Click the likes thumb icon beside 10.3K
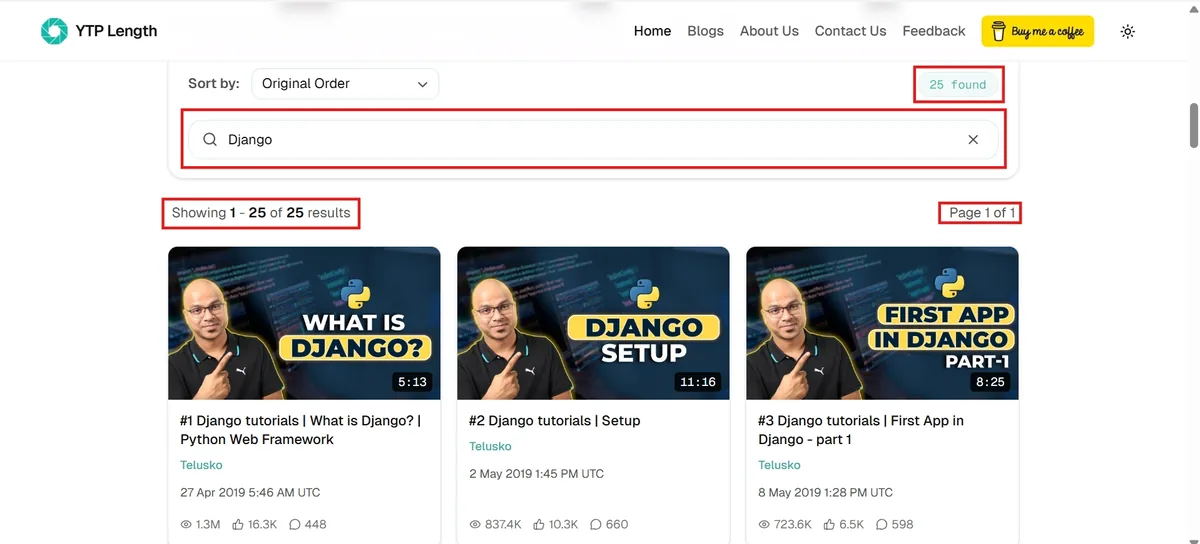Screen dimensions: 1200x544 [539, 524]
